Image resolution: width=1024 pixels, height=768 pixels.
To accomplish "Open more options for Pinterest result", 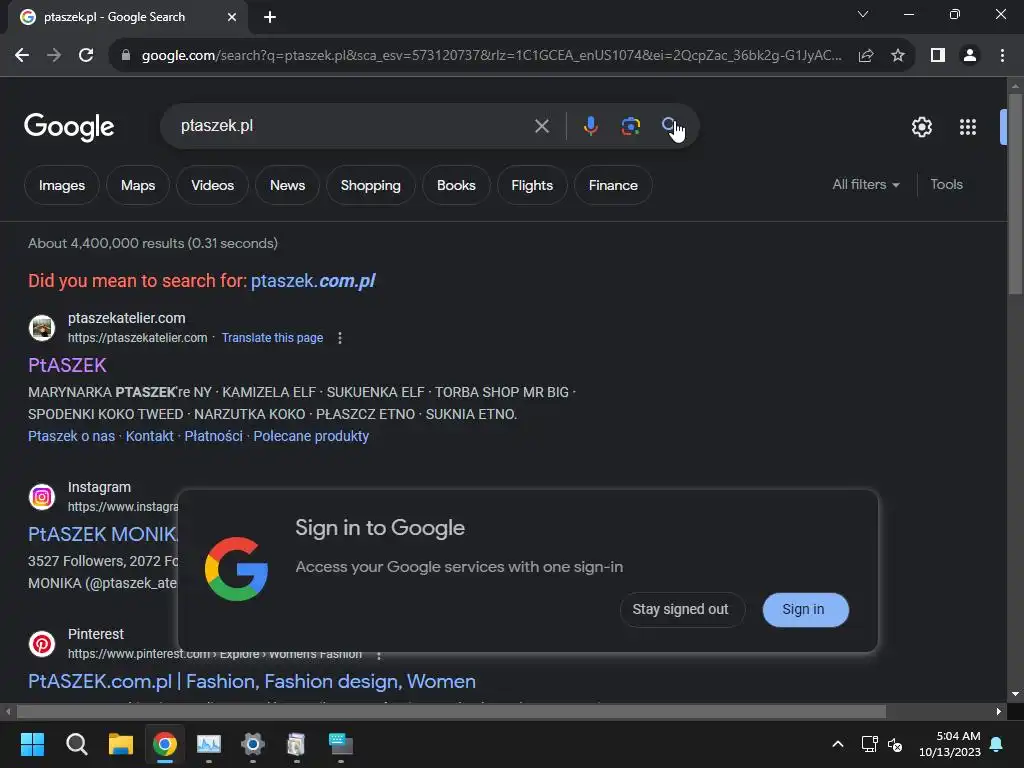I will coord(379,655).
